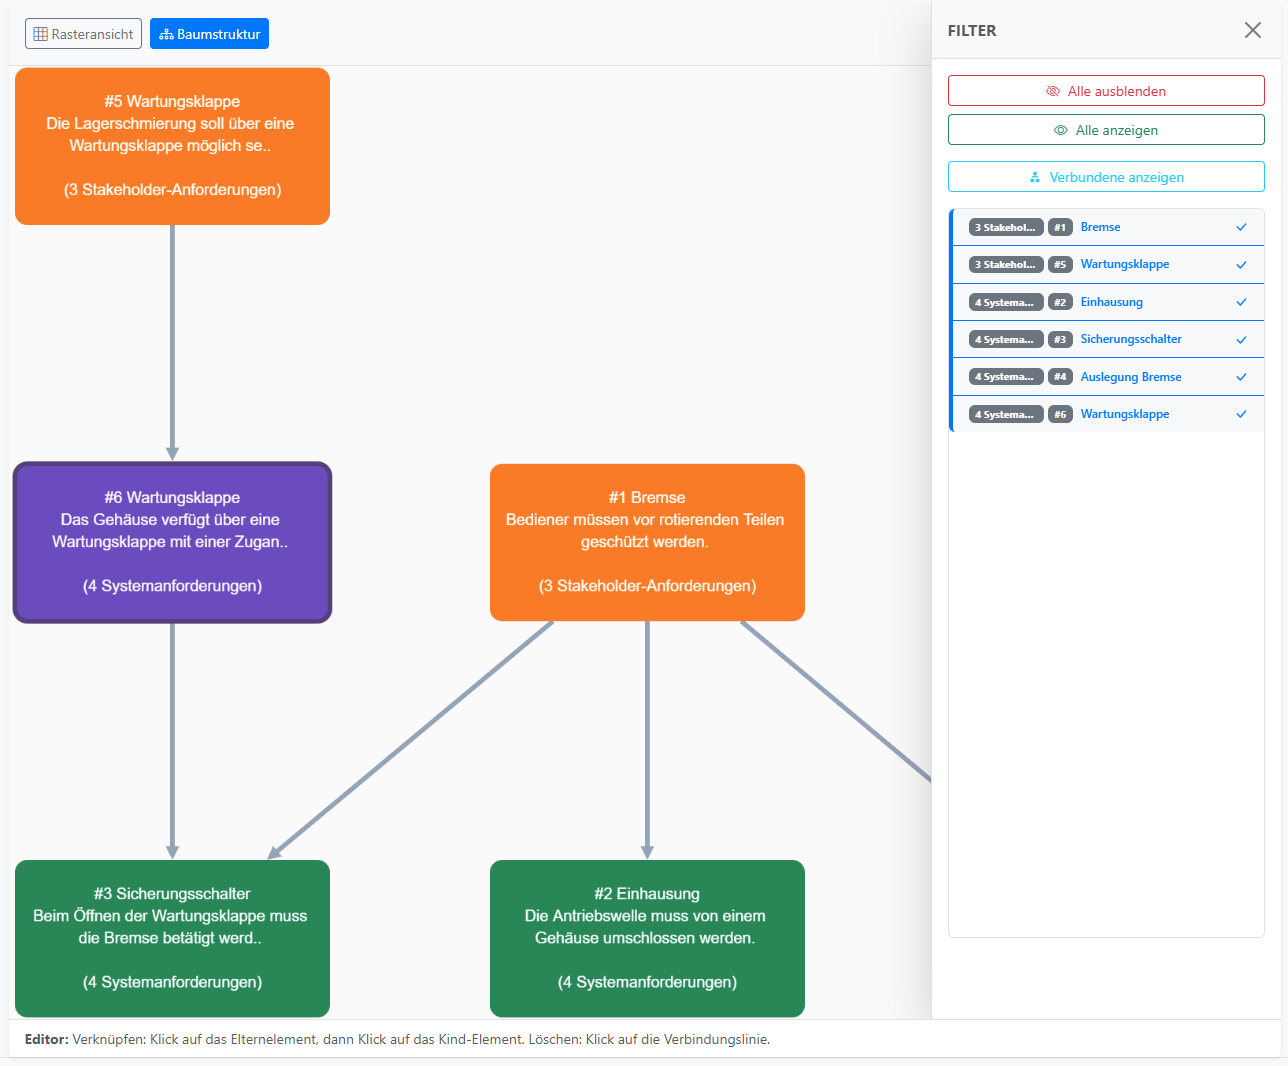1288x1066 pixels.
Task: Click connection line from #5 to #6
Action: coord(172,340)
